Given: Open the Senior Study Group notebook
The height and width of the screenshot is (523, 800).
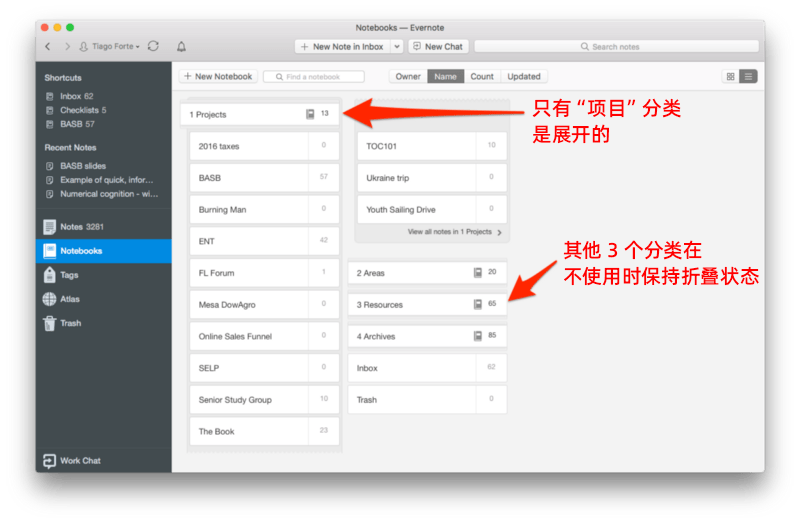Looking at the screenshot, I should (x=264, y=400).
